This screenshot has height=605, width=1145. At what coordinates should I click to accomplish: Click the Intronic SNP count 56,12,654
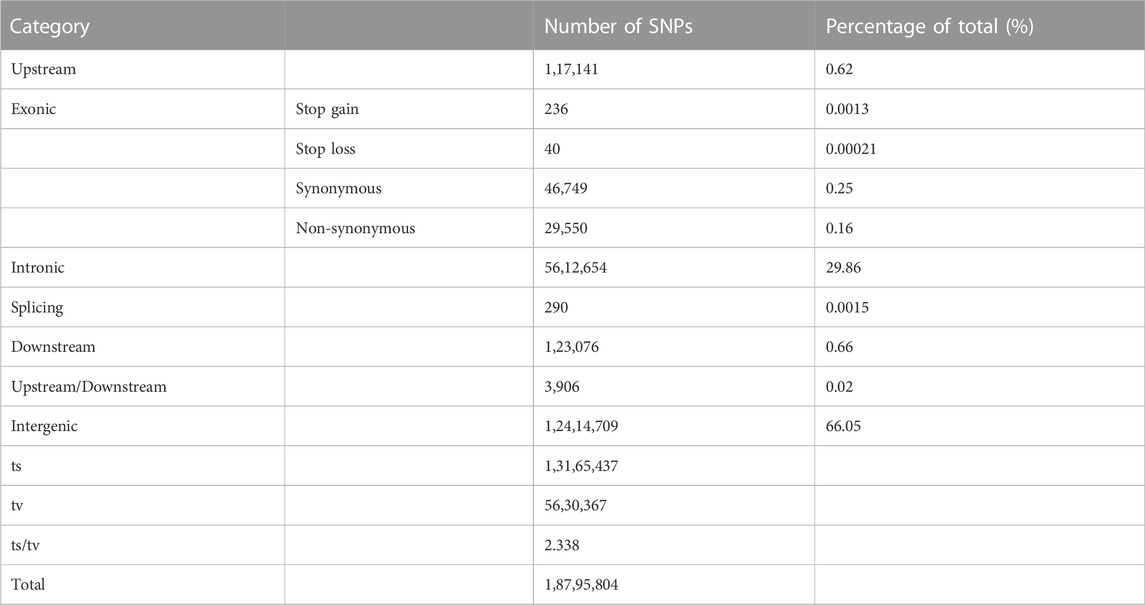[575, 268]
